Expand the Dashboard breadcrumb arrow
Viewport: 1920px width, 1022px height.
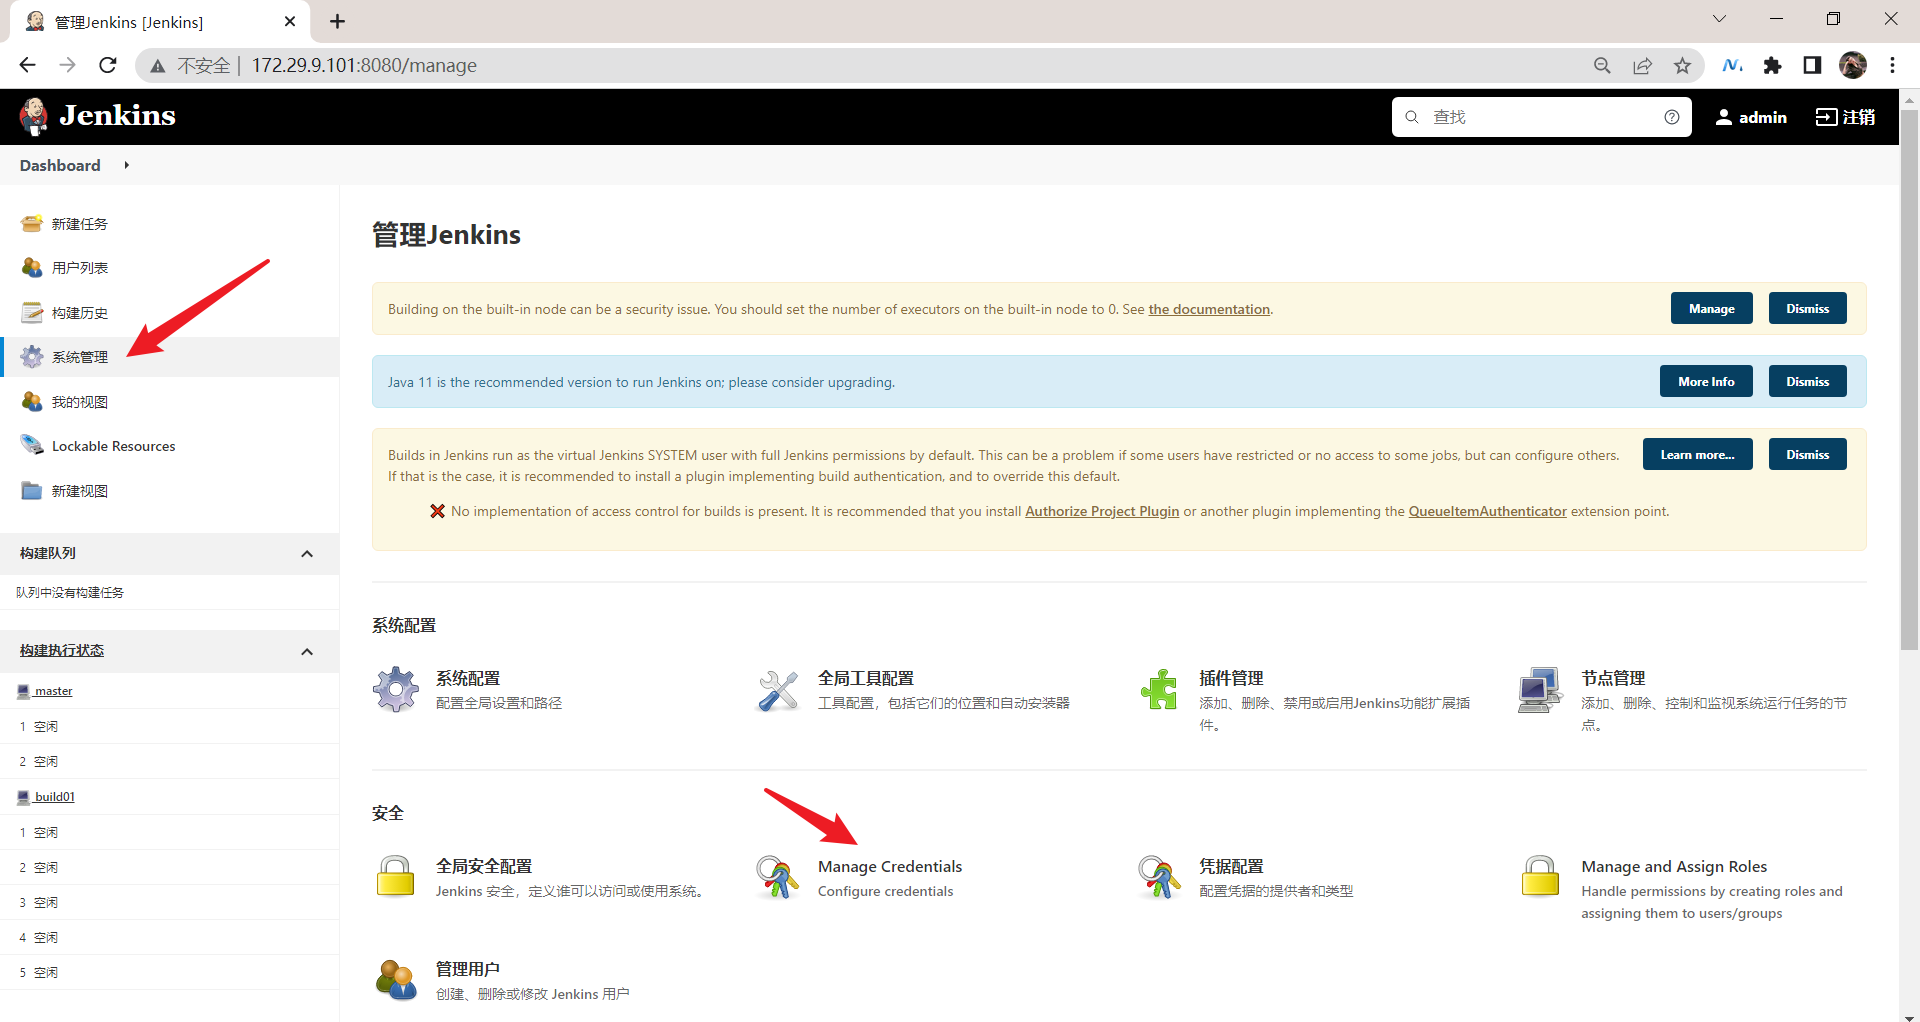pyautogui.click(x=127, y=165)
